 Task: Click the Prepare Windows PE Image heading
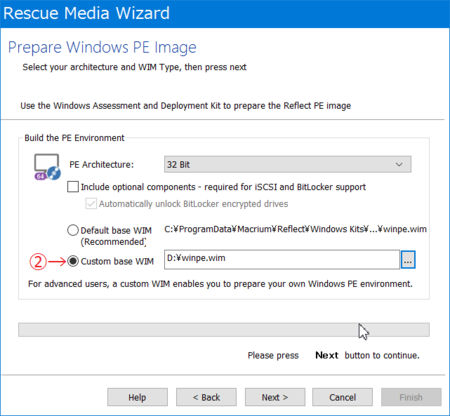coord(102,47)
